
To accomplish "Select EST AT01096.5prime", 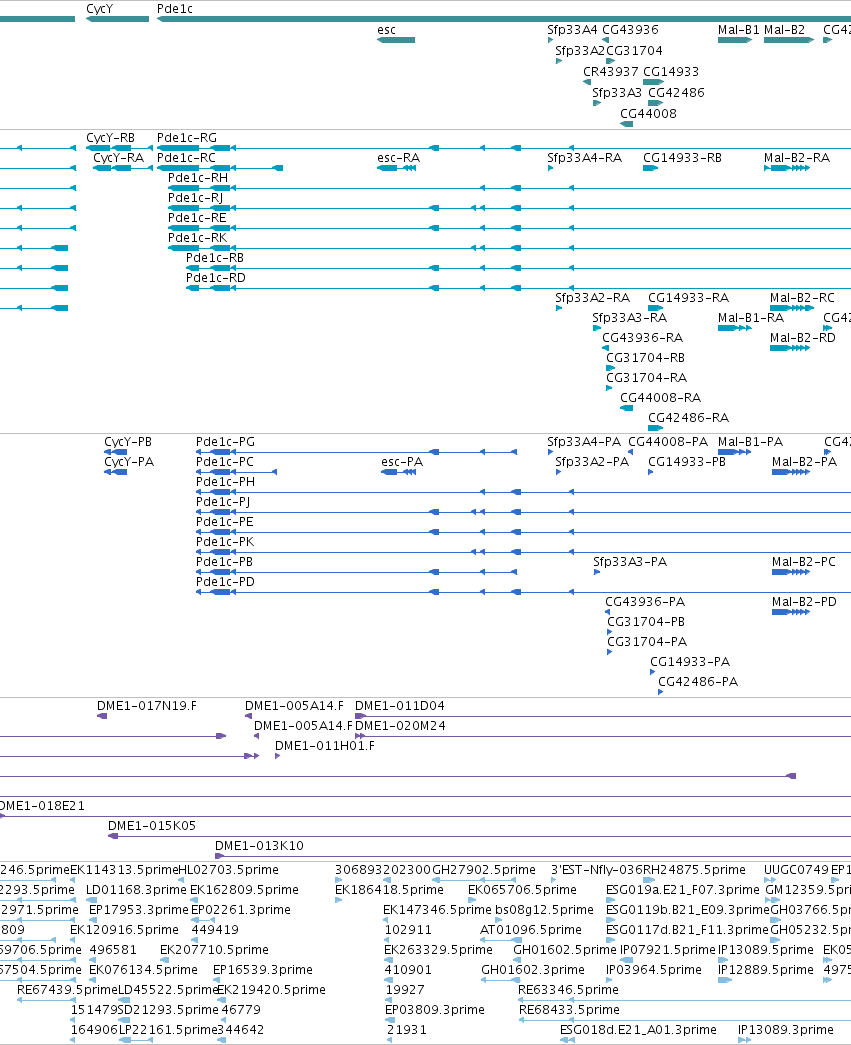I will point(531,930).
